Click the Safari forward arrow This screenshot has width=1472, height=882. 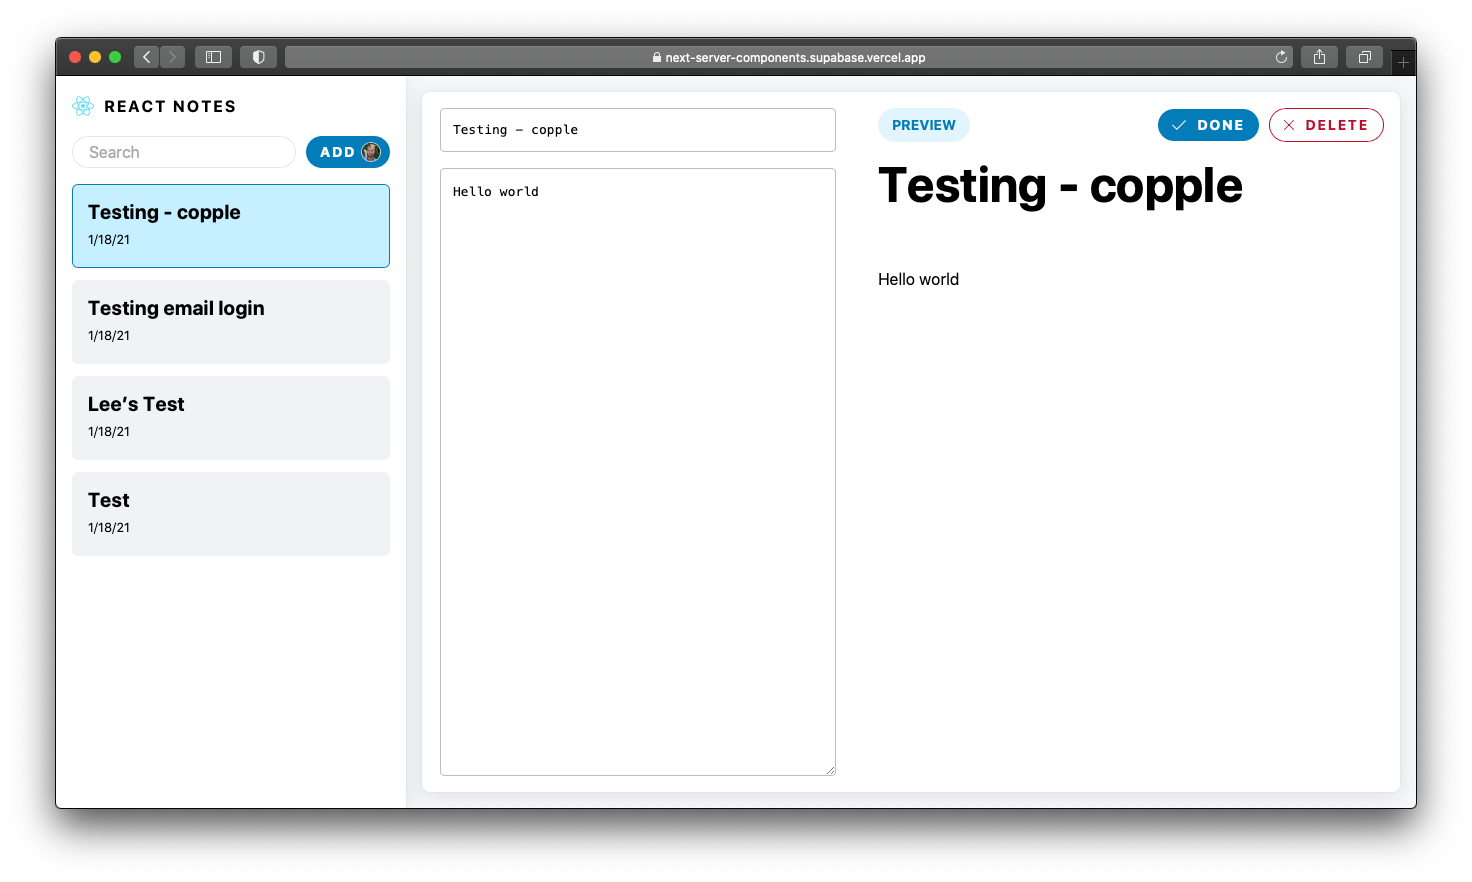172,57
